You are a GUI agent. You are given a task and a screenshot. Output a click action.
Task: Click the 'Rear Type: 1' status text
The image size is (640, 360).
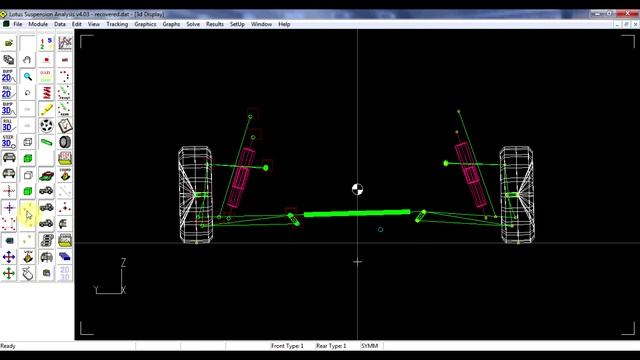click(x=331, y=346)
